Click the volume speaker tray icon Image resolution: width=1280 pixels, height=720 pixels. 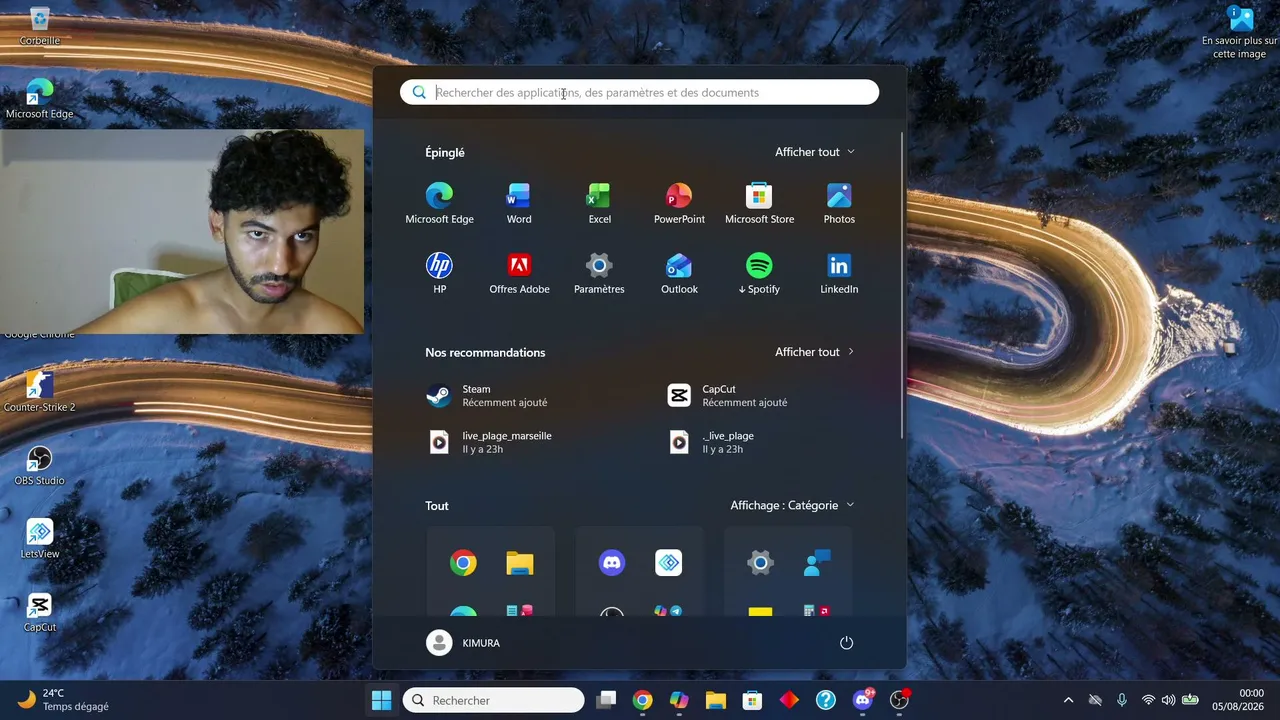tap(1168, 700)
